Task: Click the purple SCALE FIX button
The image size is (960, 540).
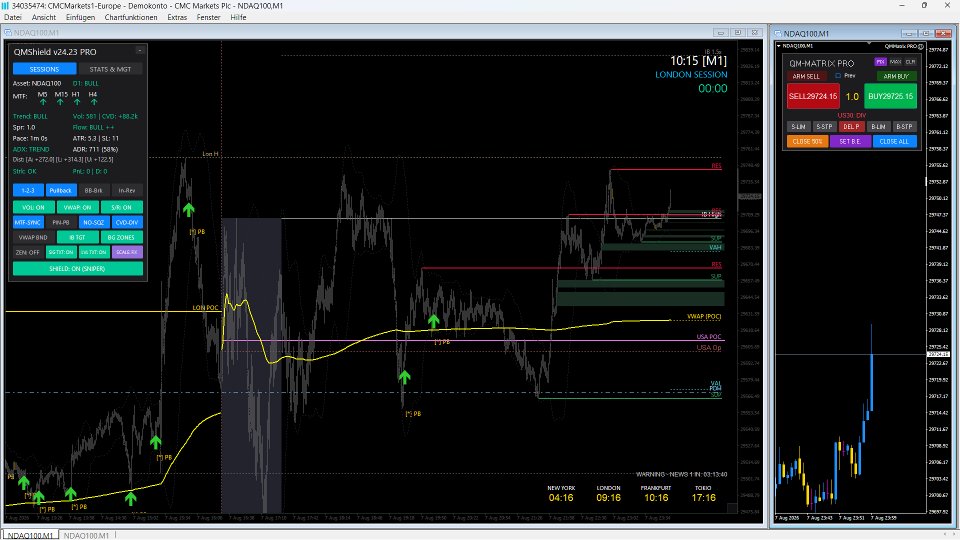Action: pyautogui.click(x=127, y=252)
